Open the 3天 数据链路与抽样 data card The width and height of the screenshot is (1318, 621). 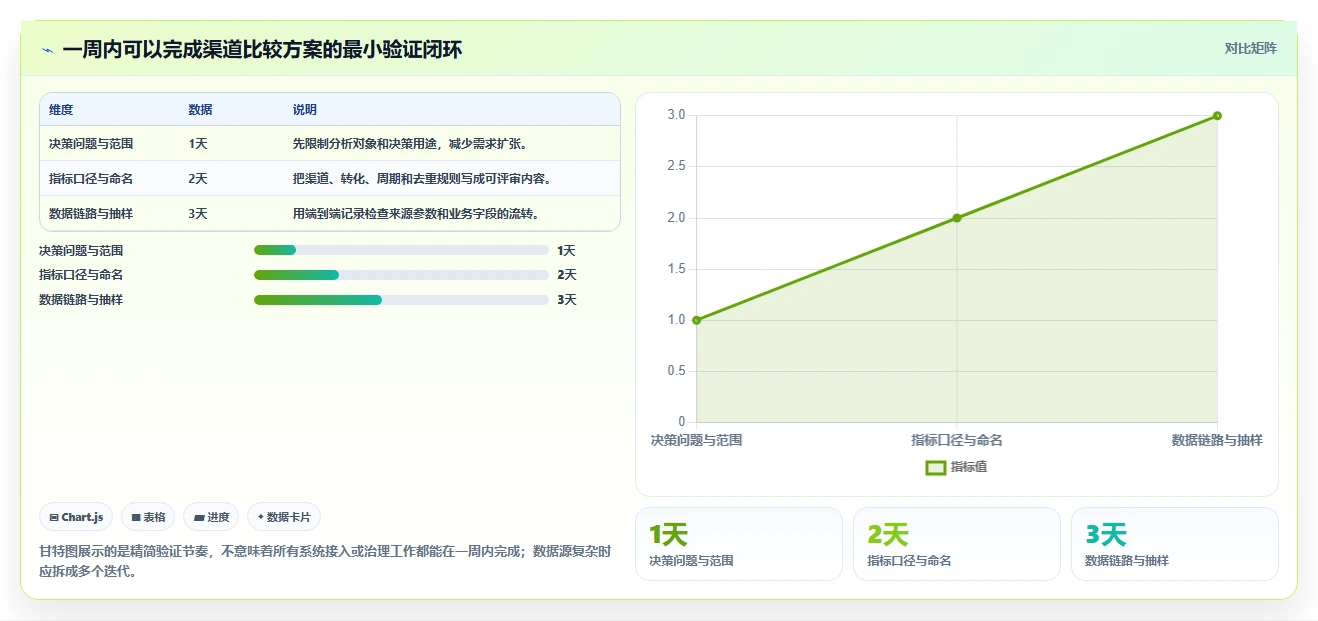coord(1175,544)
